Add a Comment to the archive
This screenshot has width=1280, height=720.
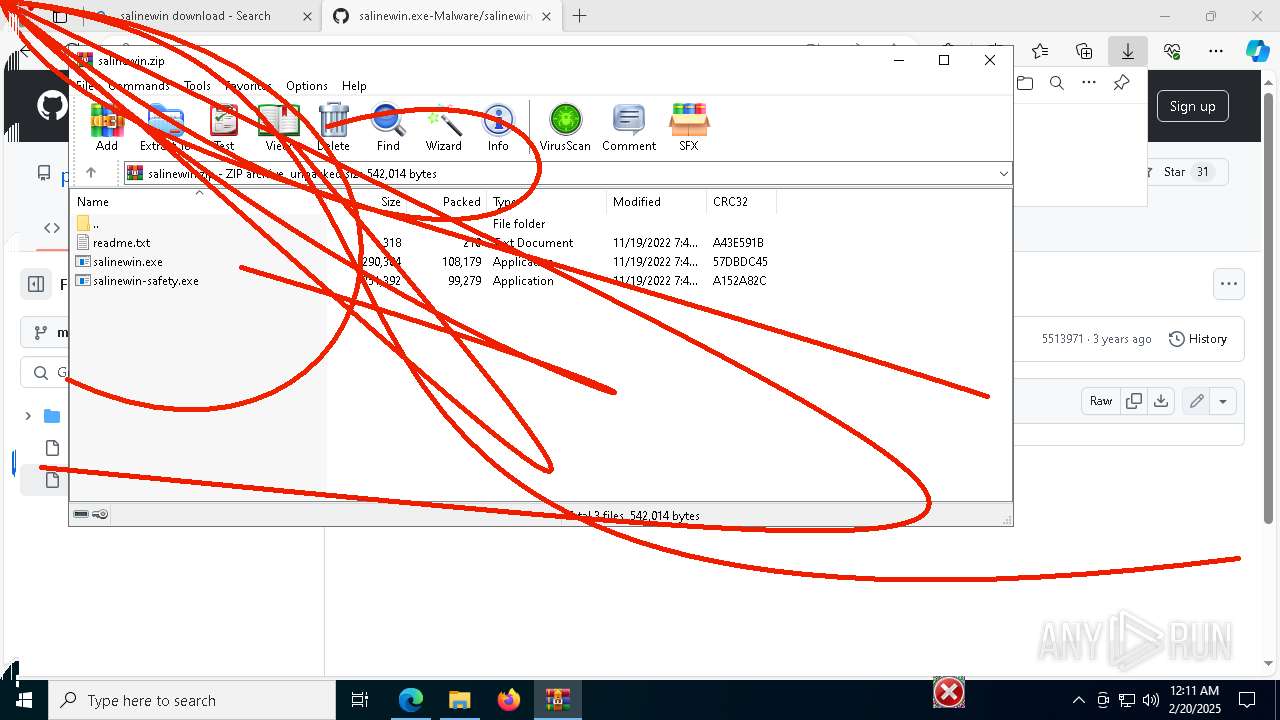point(629,127)
